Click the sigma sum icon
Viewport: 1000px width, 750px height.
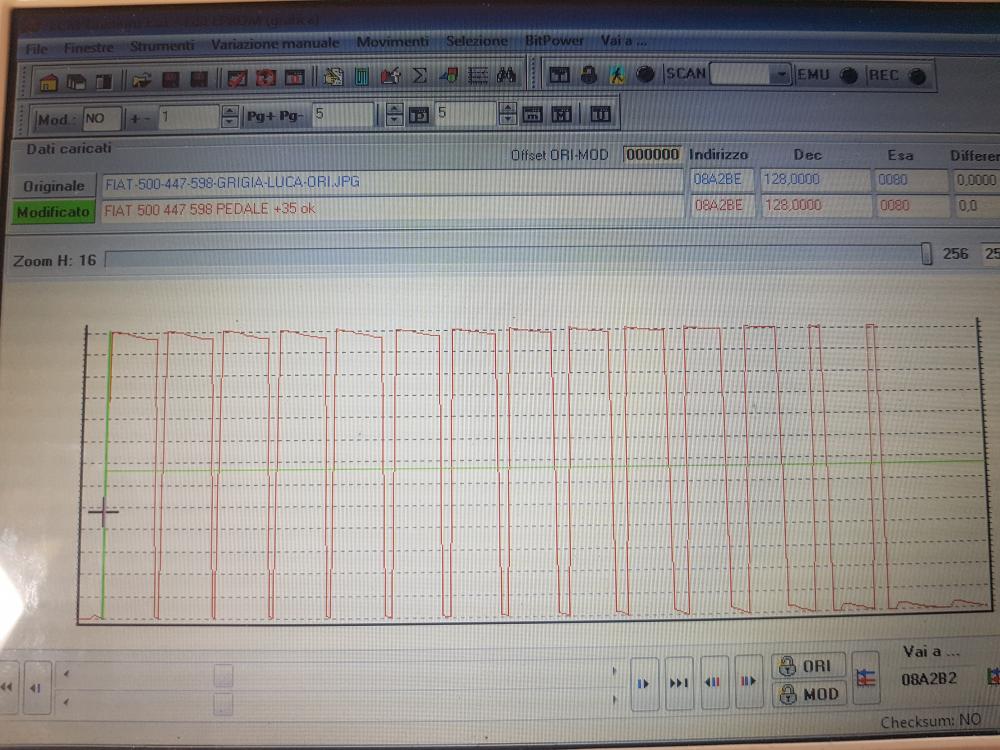420,76
